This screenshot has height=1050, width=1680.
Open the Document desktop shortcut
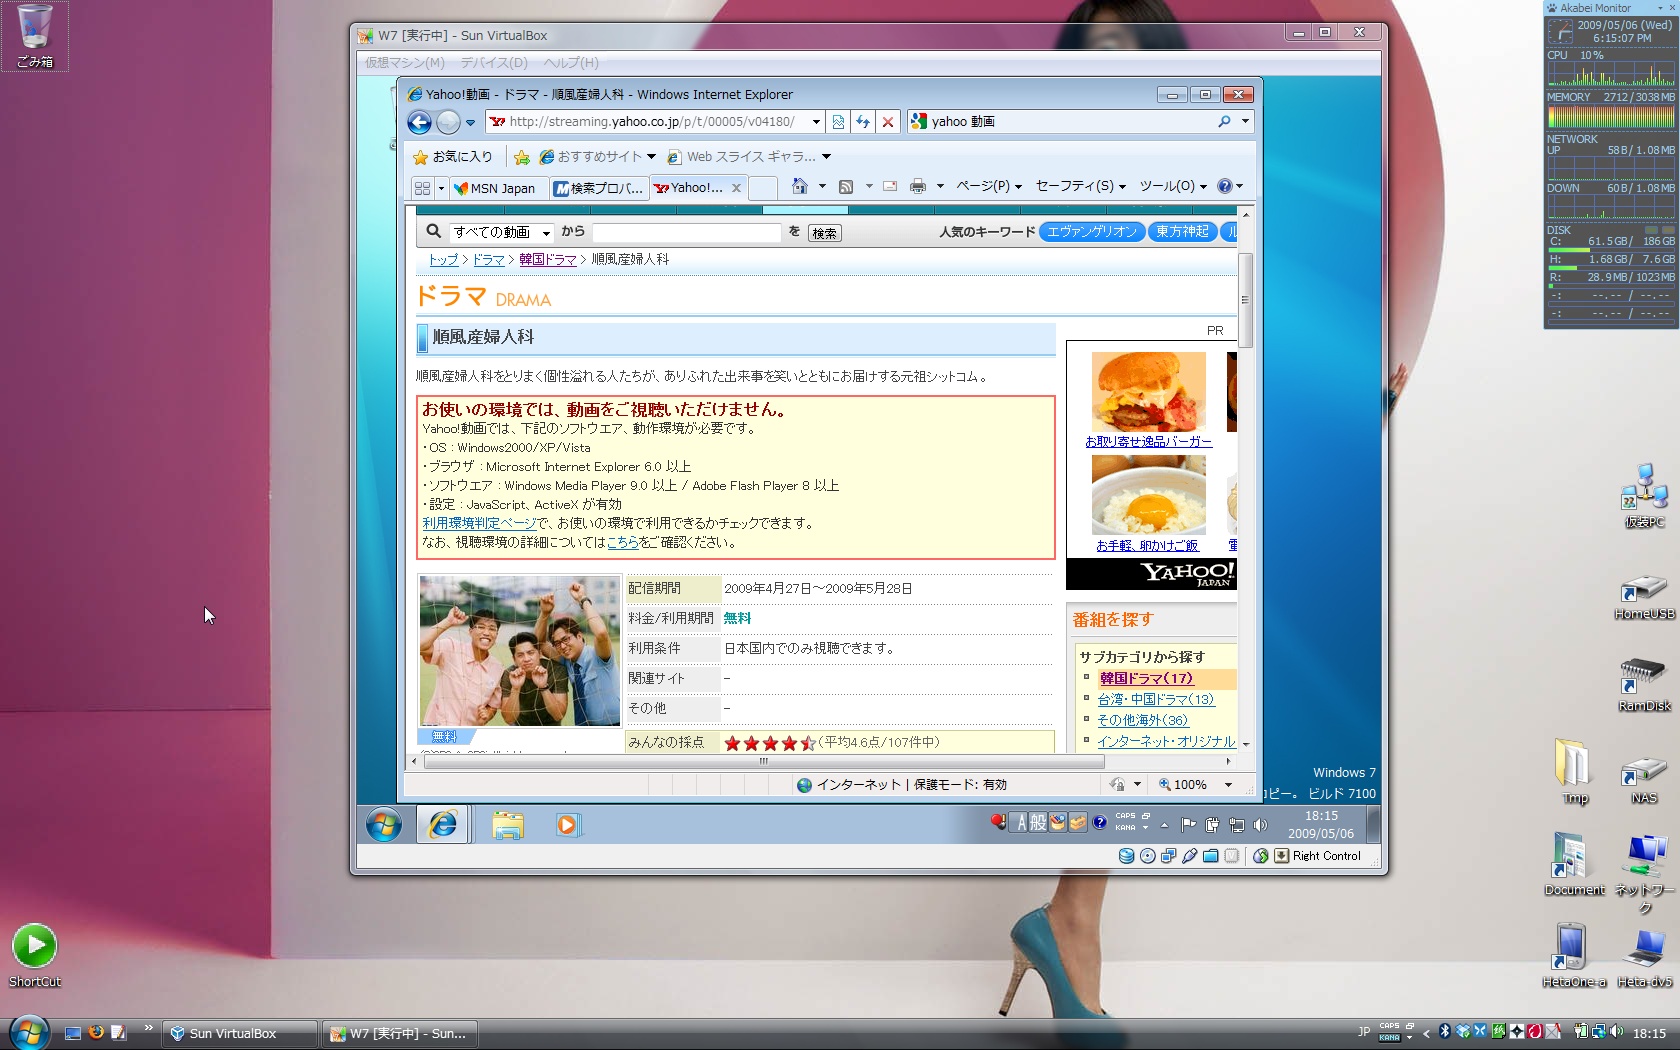1574,864
